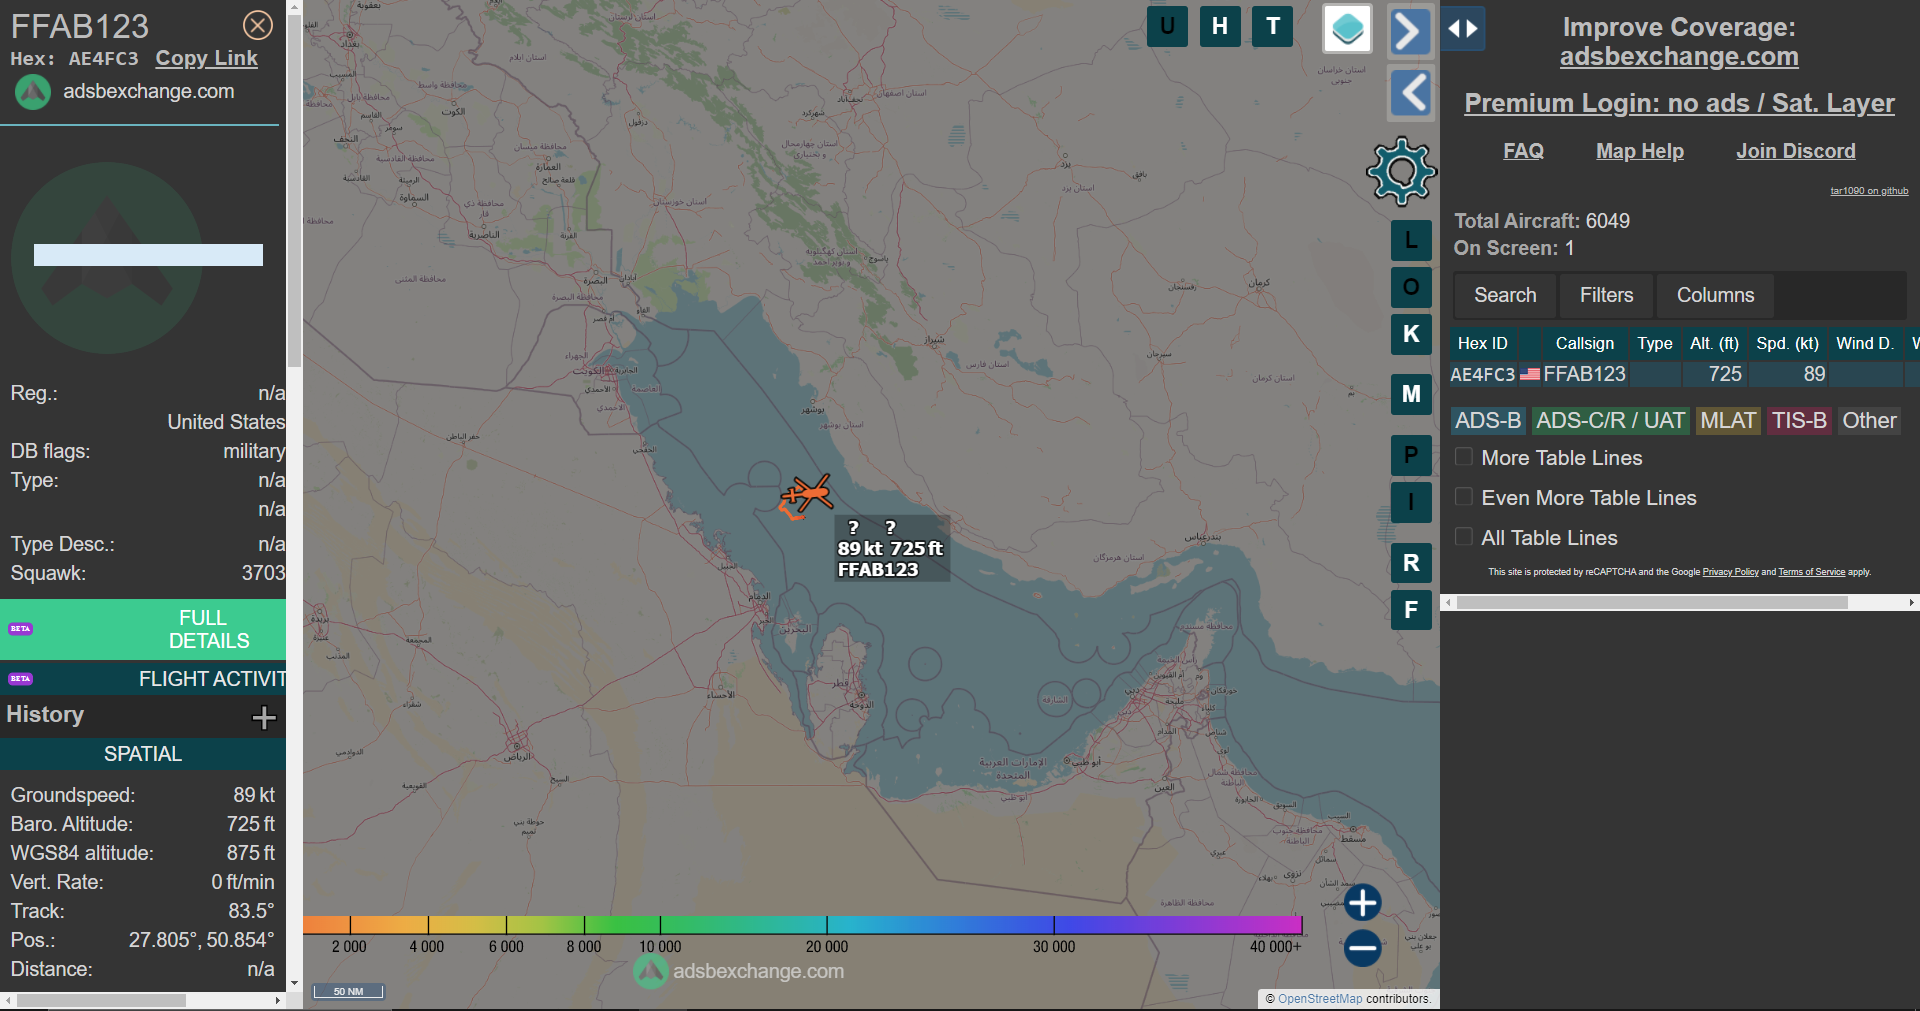1920x1011 pixels.
Task: Open the Map Help link
Action: (x=1640, y=151)
